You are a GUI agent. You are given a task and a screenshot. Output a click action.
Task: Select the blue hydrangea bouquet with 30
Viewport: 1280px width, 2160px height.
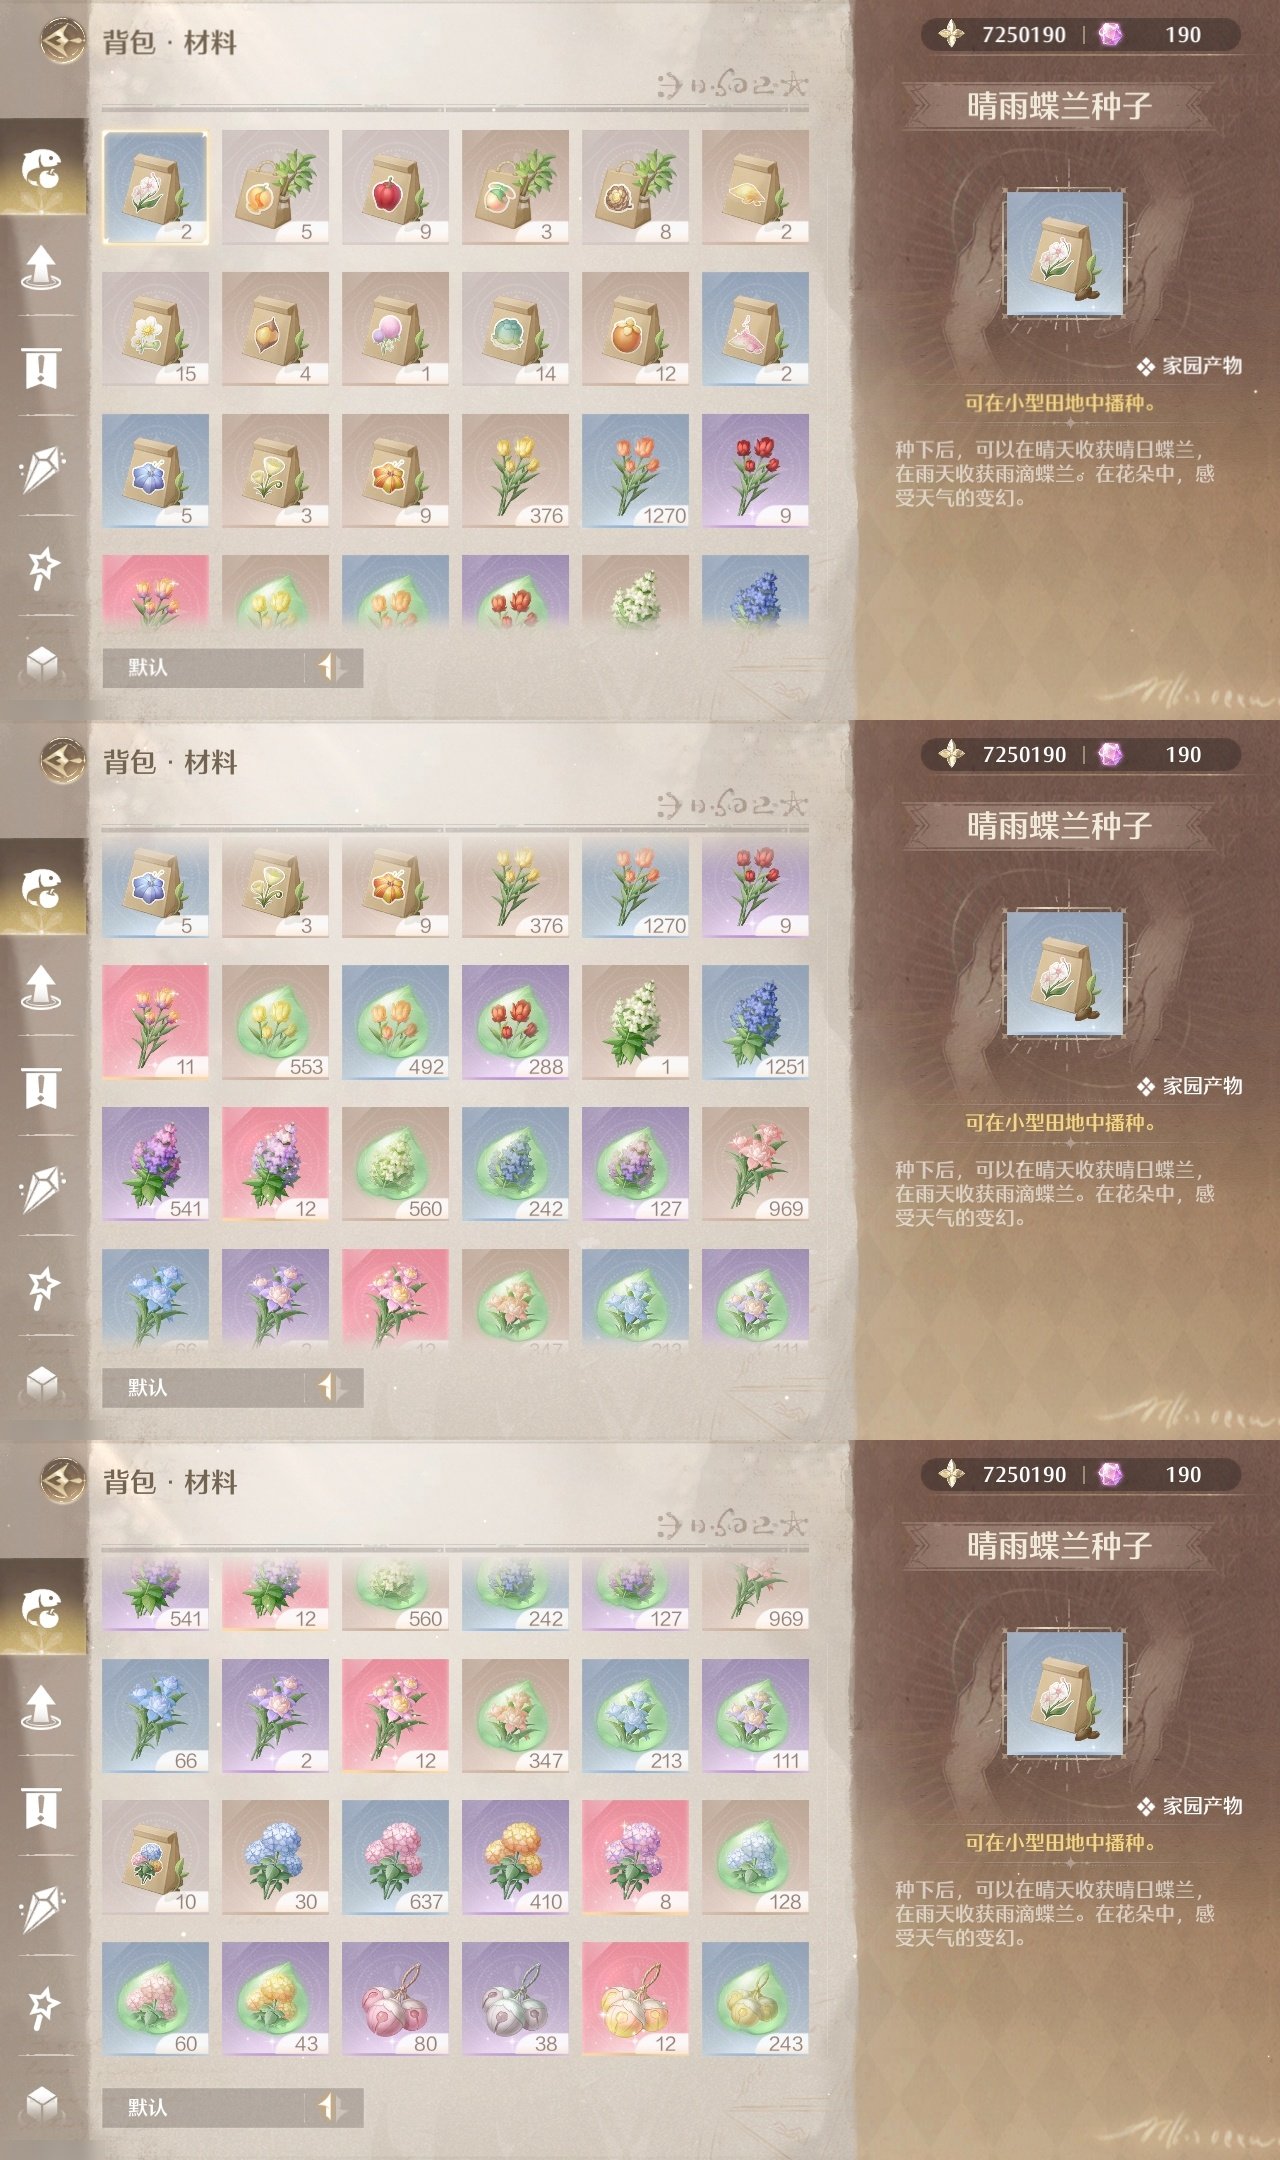click(275, 1857)
